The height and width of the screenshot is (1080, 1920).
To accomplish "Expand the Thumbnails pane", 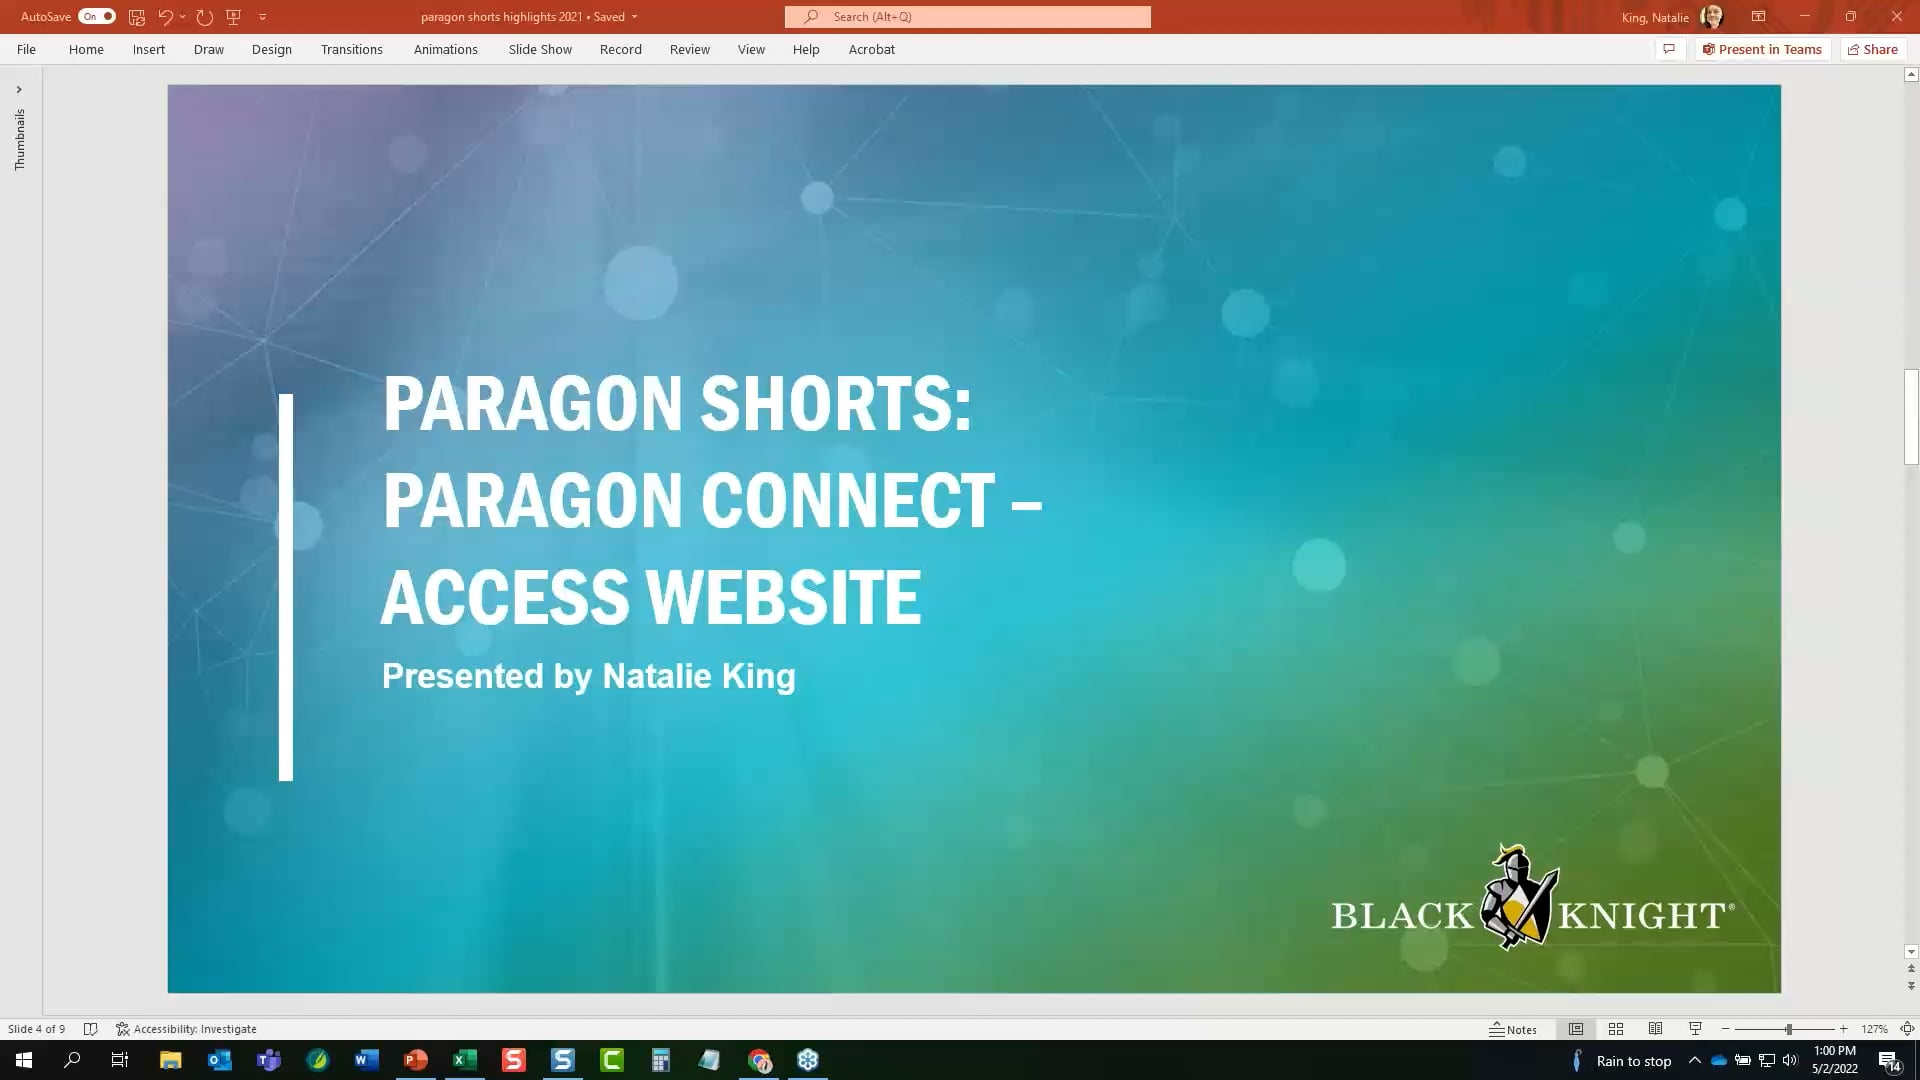I will click(x=19, y=90).
